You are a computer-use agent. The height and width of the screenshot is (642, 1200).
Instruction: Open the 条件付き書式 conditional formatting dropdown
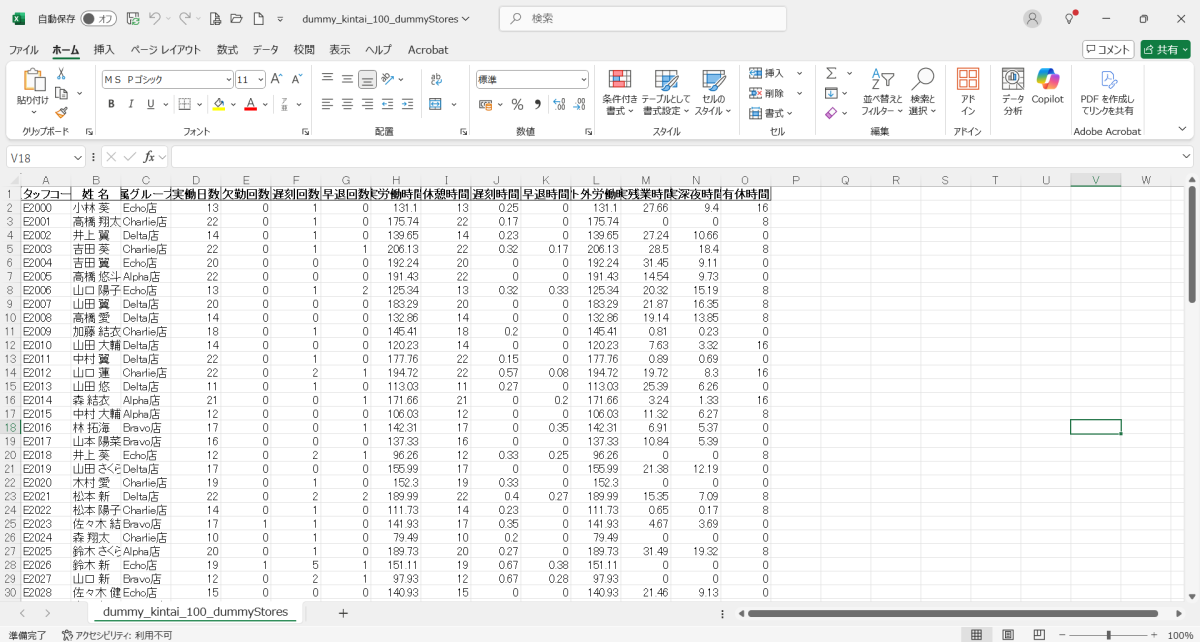620,92
